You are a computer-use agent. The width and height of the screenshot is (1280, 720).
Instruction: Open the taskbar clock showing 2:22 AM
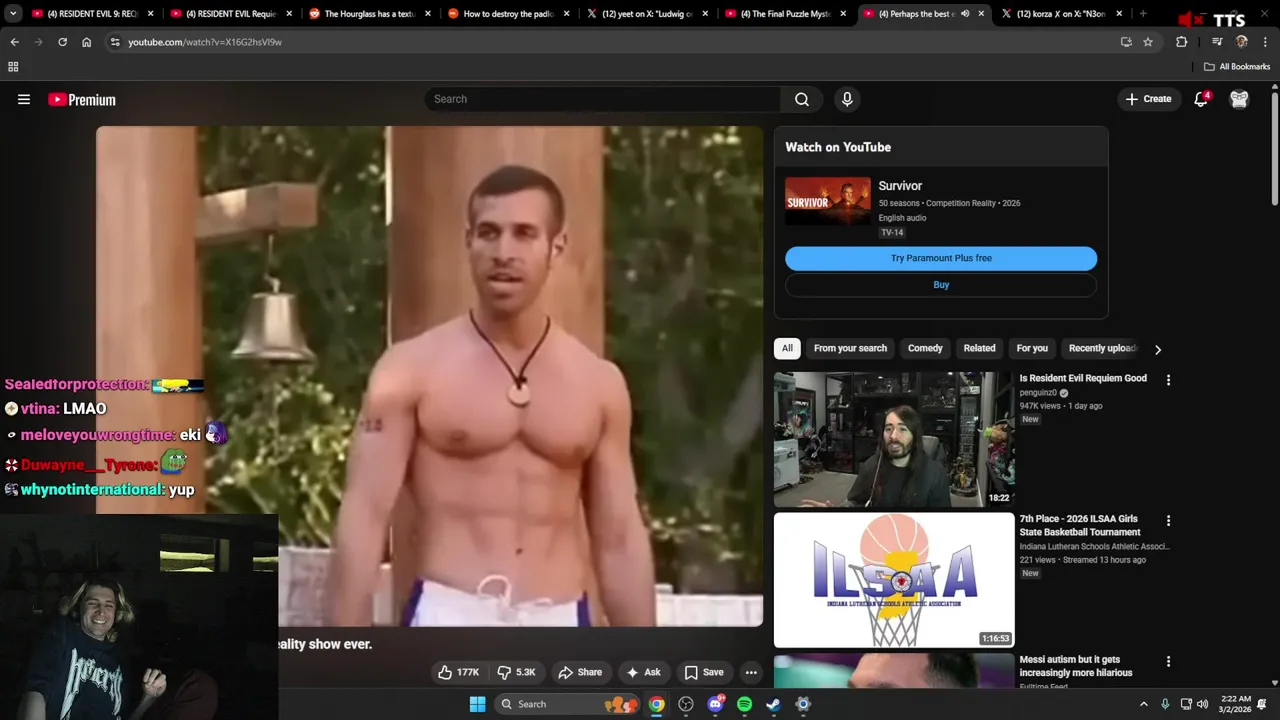click(x=1236, y=704)
